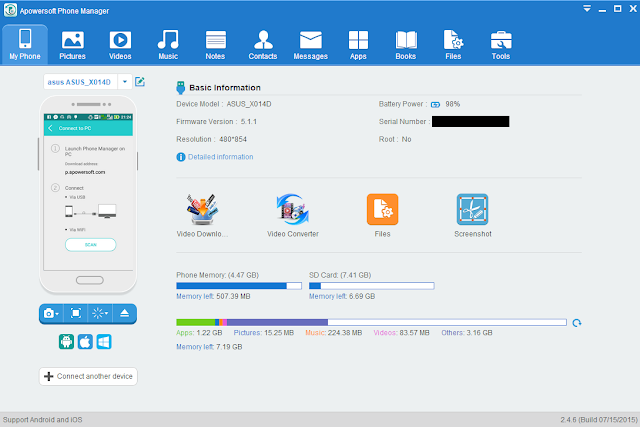Select the Device Model ASUS_X014D text
640x427 pixels.
pos(224,104)
